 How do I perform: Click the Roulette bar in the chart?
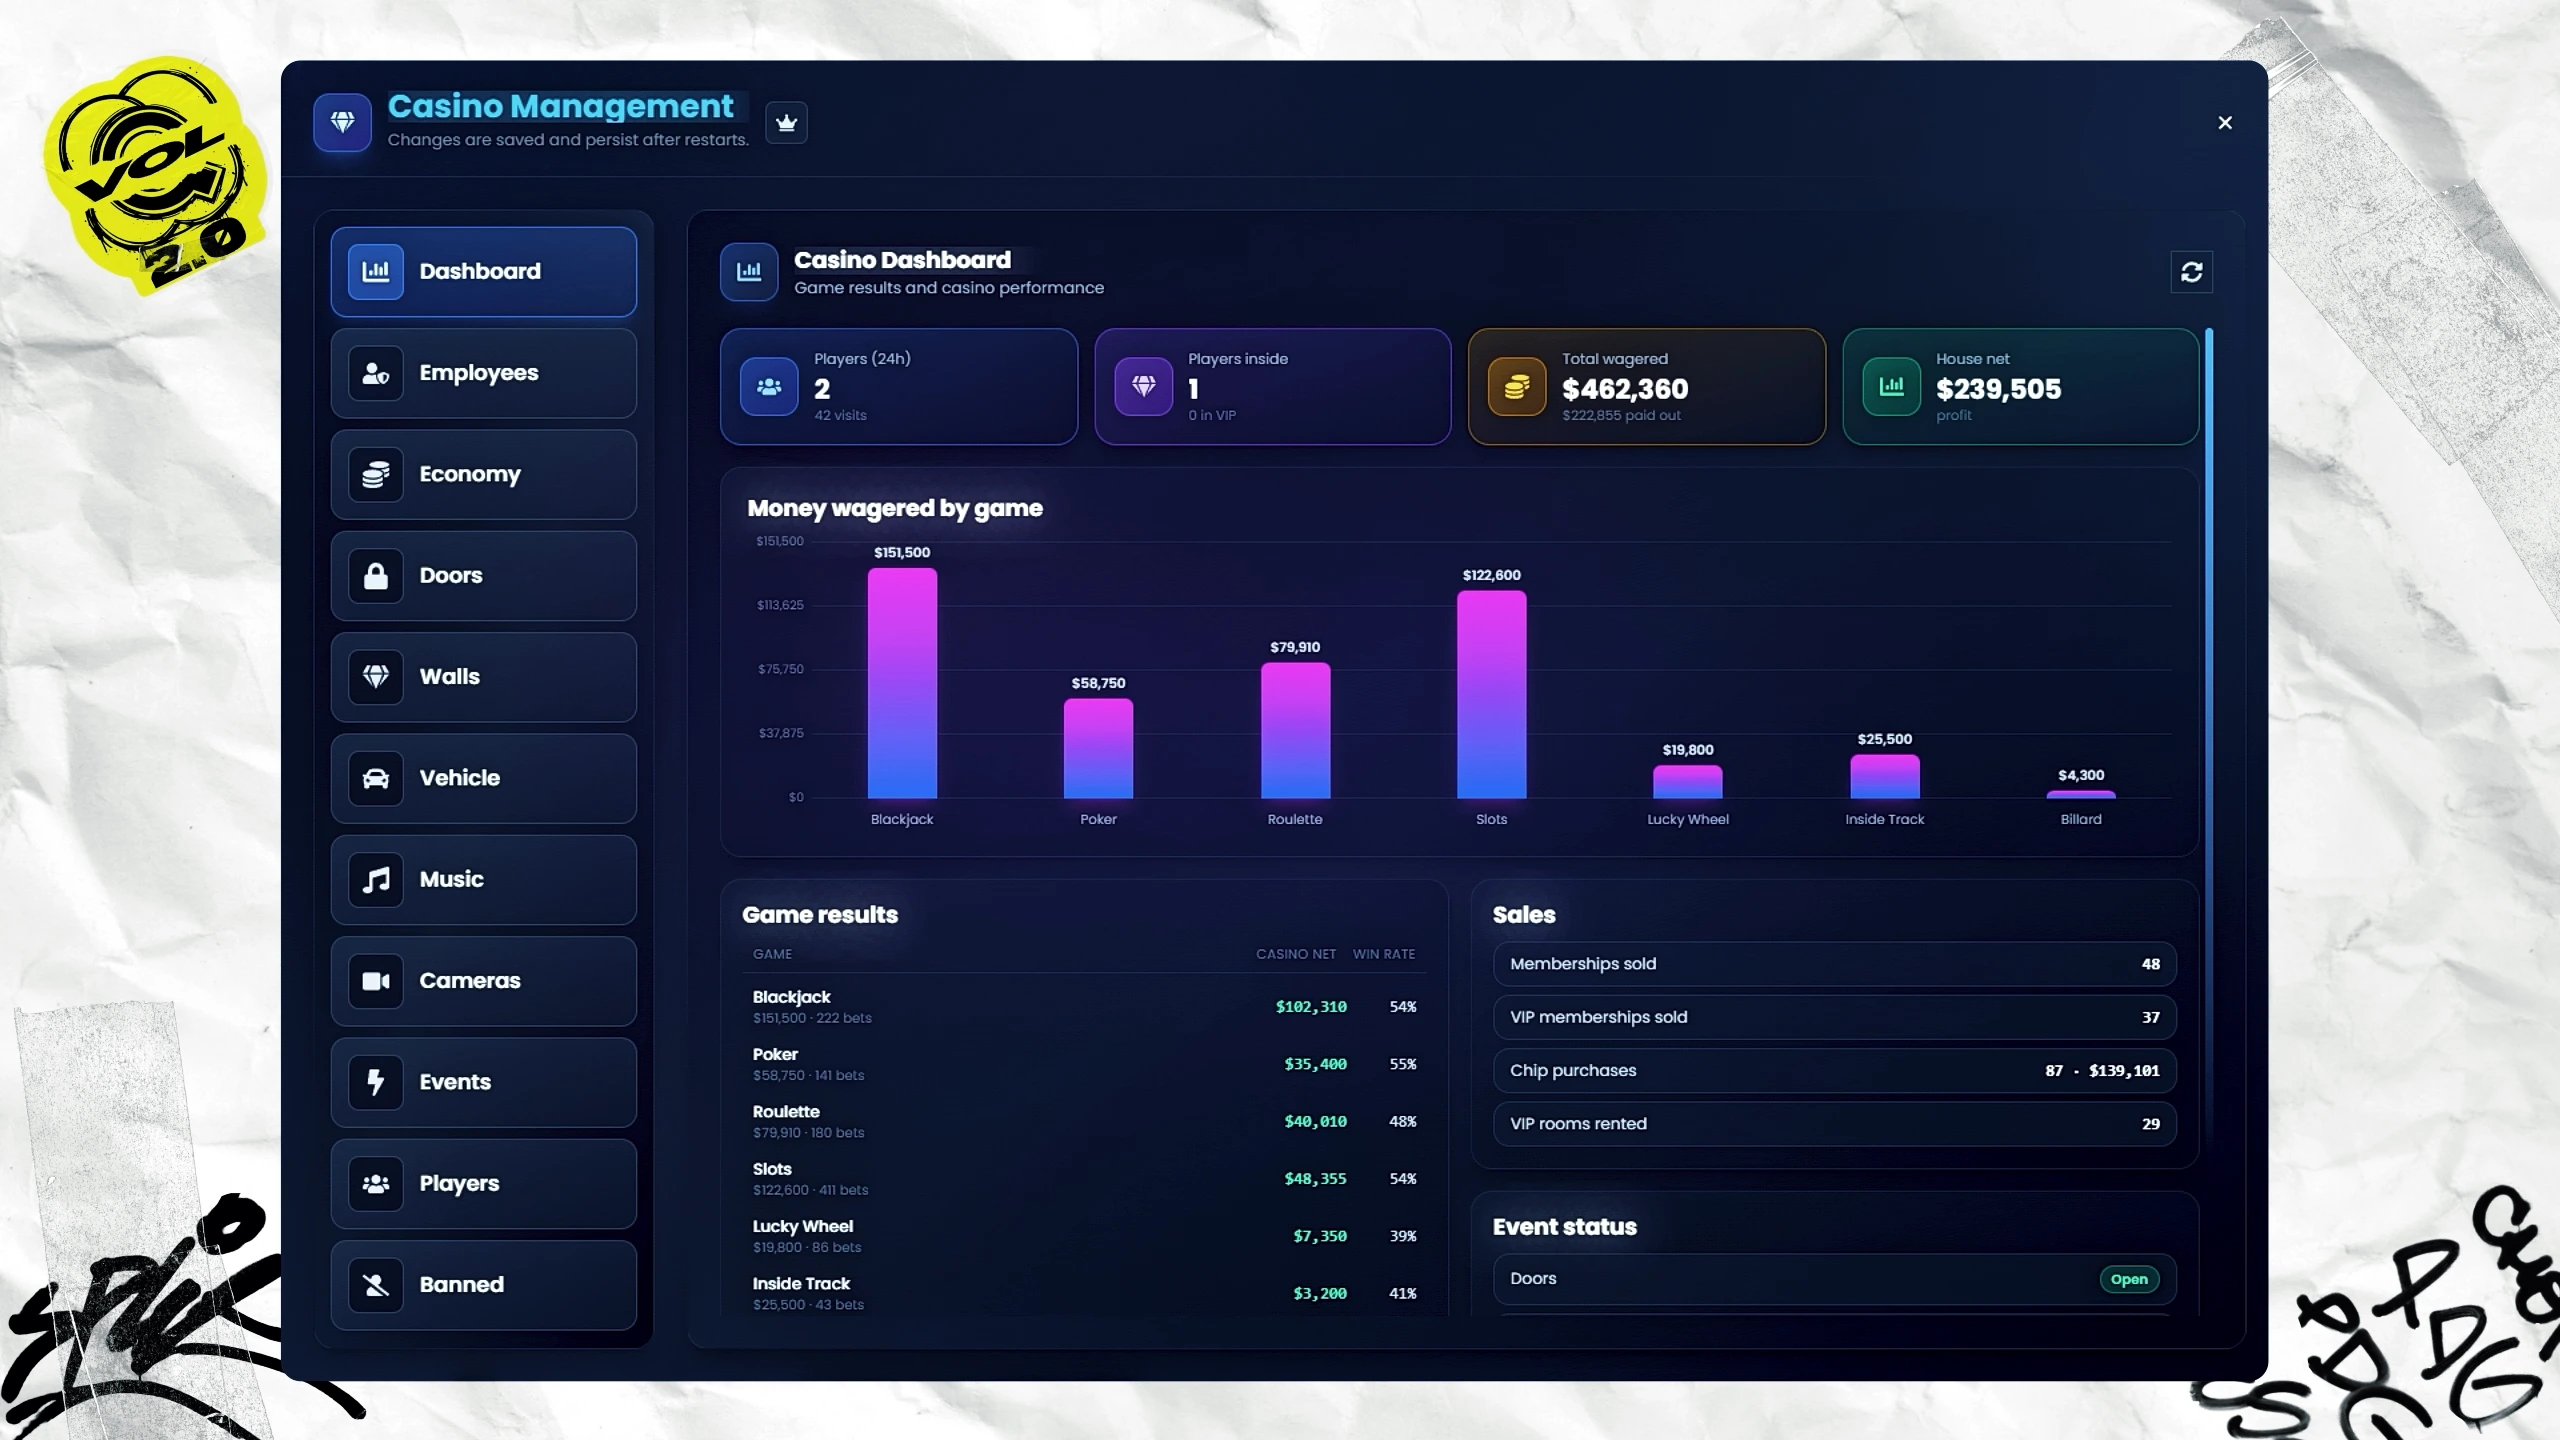(1295, 730)
